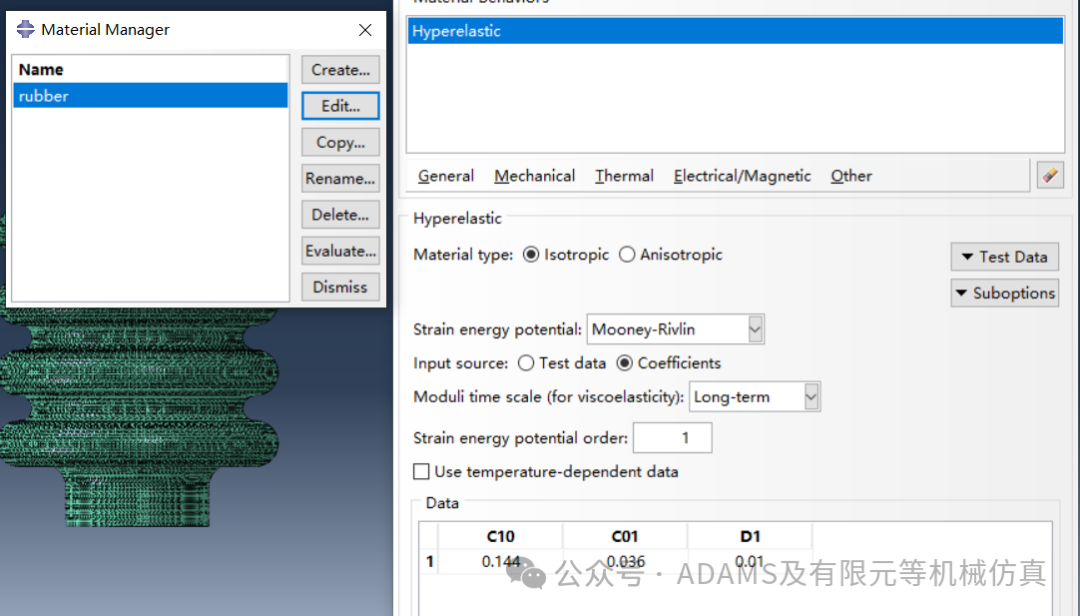Click the Create... button
This screenshot has height=616, width=1080.
click(340, 70)
